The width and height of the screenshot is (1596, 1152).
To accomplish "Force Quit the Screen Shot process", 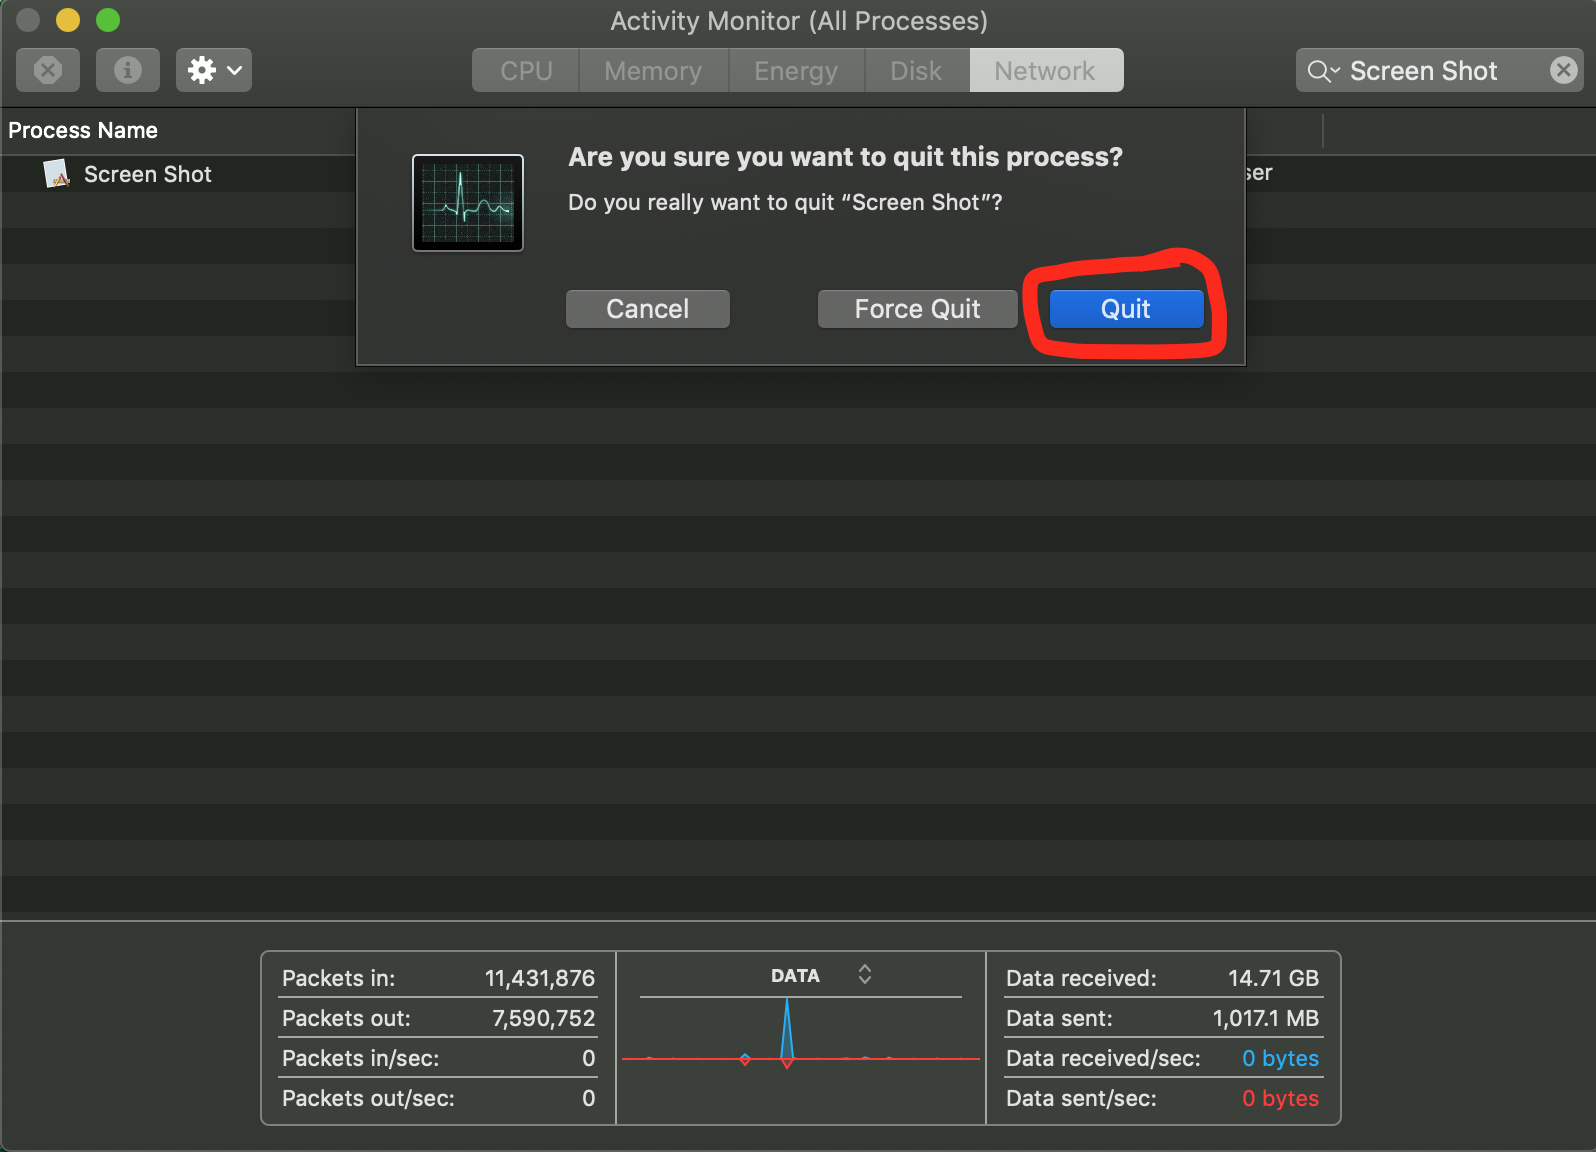I will pyautogui.click(x=918, y=309).
